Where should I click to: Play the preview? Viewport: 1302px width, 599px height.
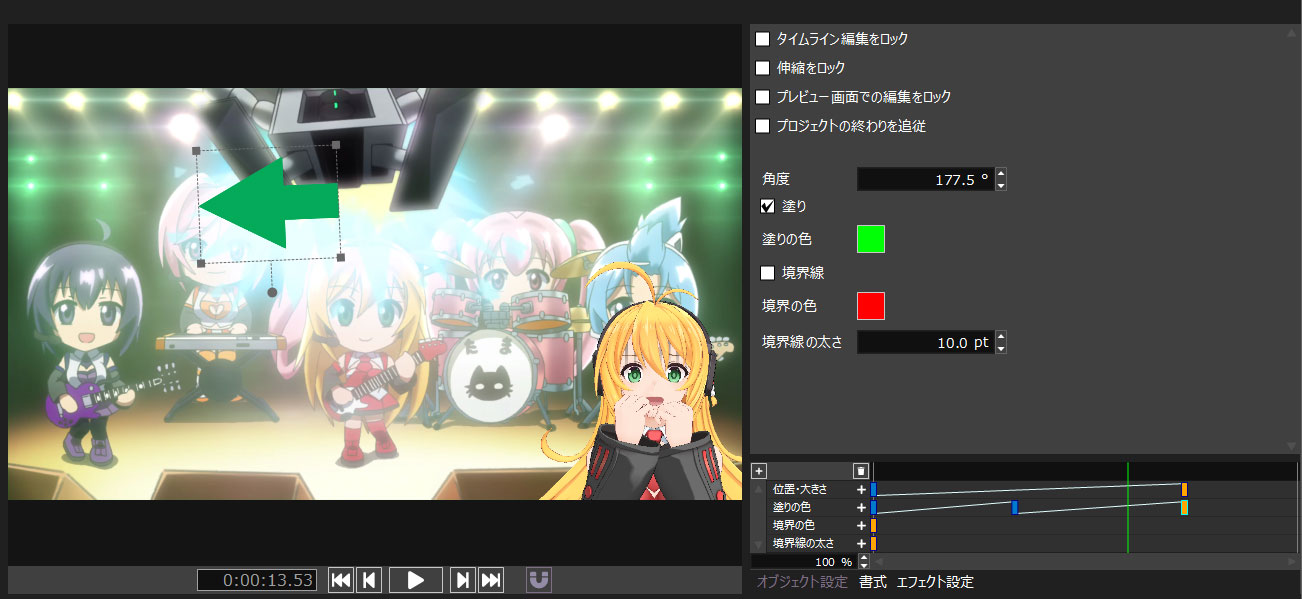click(416, 580)
